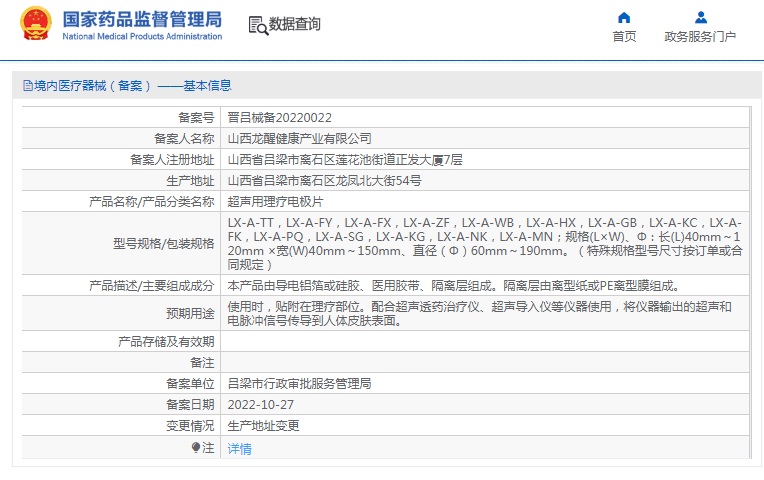Open the 数据查询 menu label
The height and width of the screenshot is (480, 764).
(295, 24)
